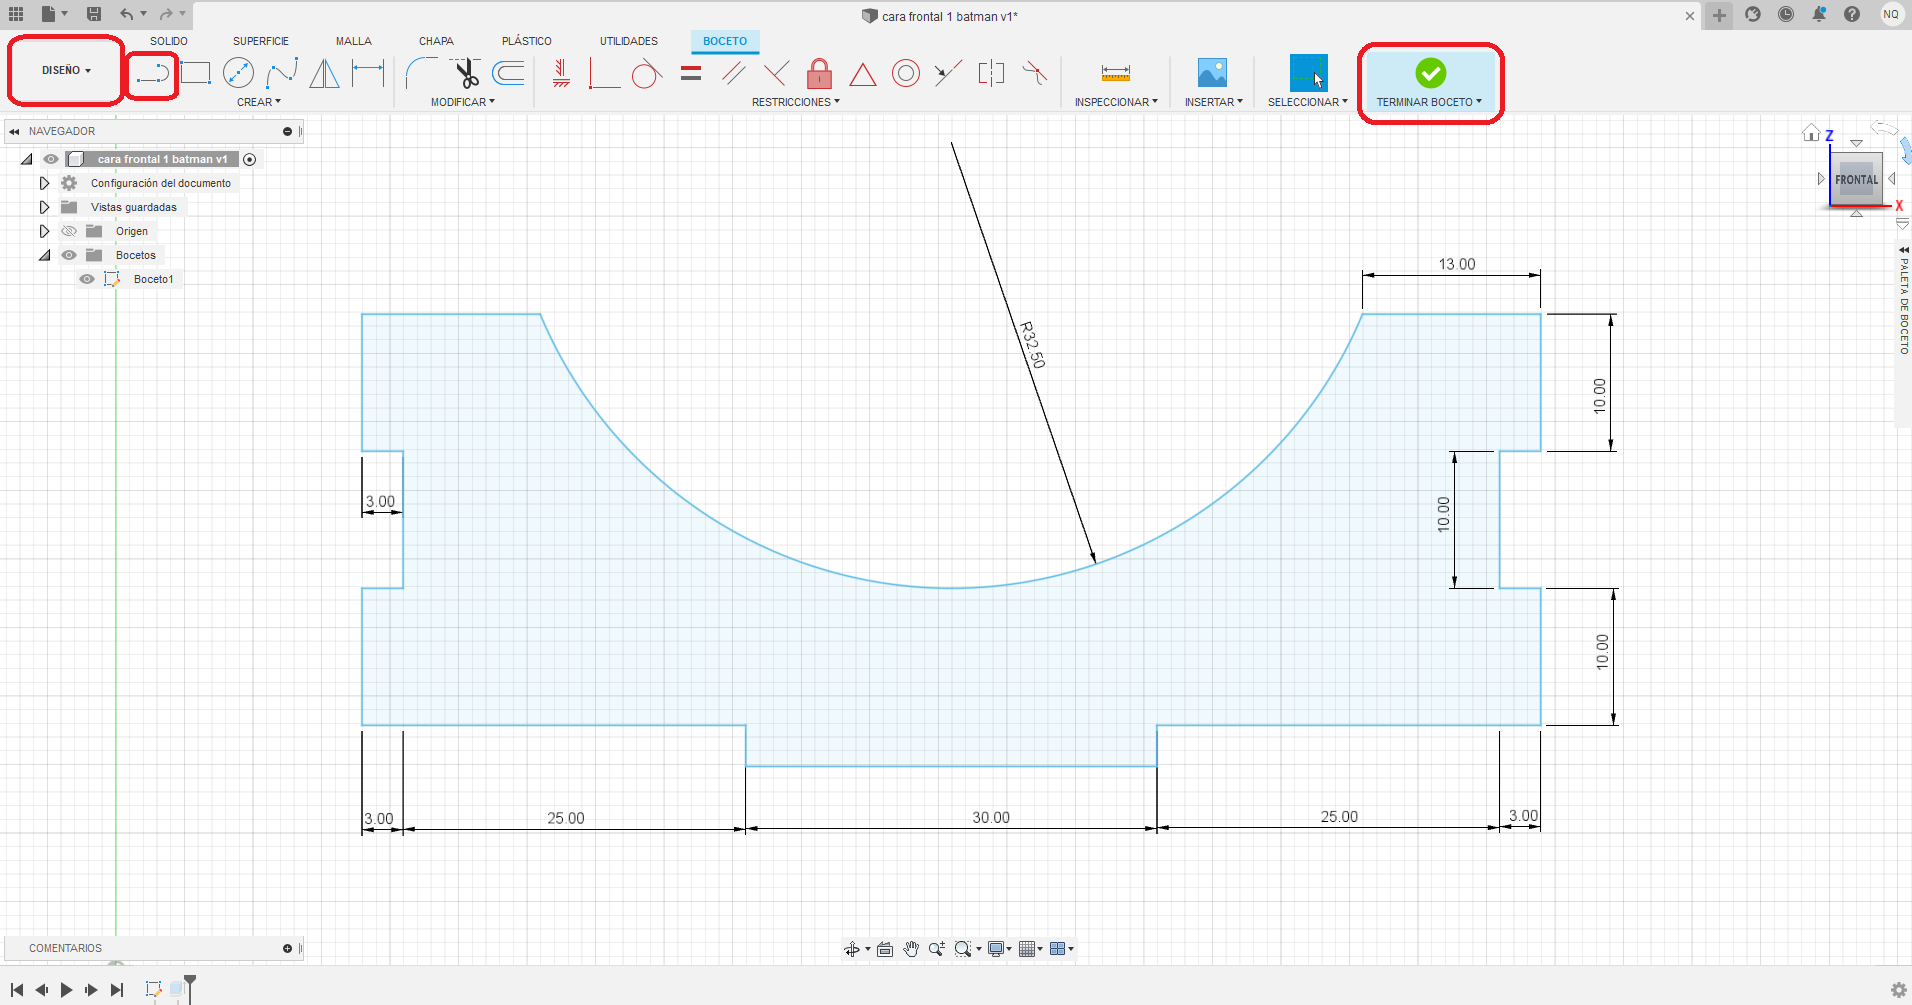This screenshot has height=1005, width=1912.
Task: Apply the Fix/Unfix lock constraint
Action: coord(819,73)
